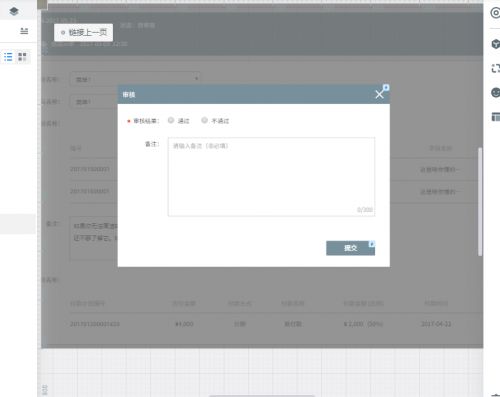Click the horizontal scrollbar at canvas bottom
This screenshot has width=500, height=397.
click(262, 396)
